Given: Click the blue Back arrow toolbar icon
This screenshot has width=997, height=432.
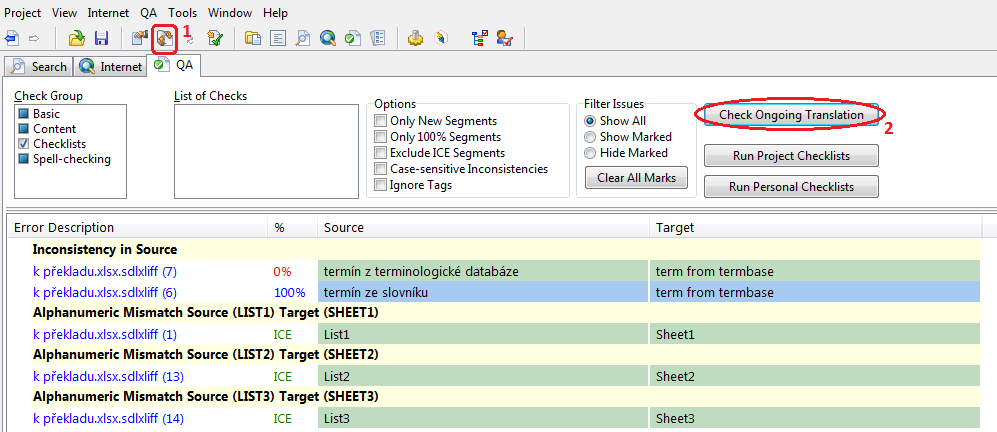Looking at the screenshot, I should [11, 39].
